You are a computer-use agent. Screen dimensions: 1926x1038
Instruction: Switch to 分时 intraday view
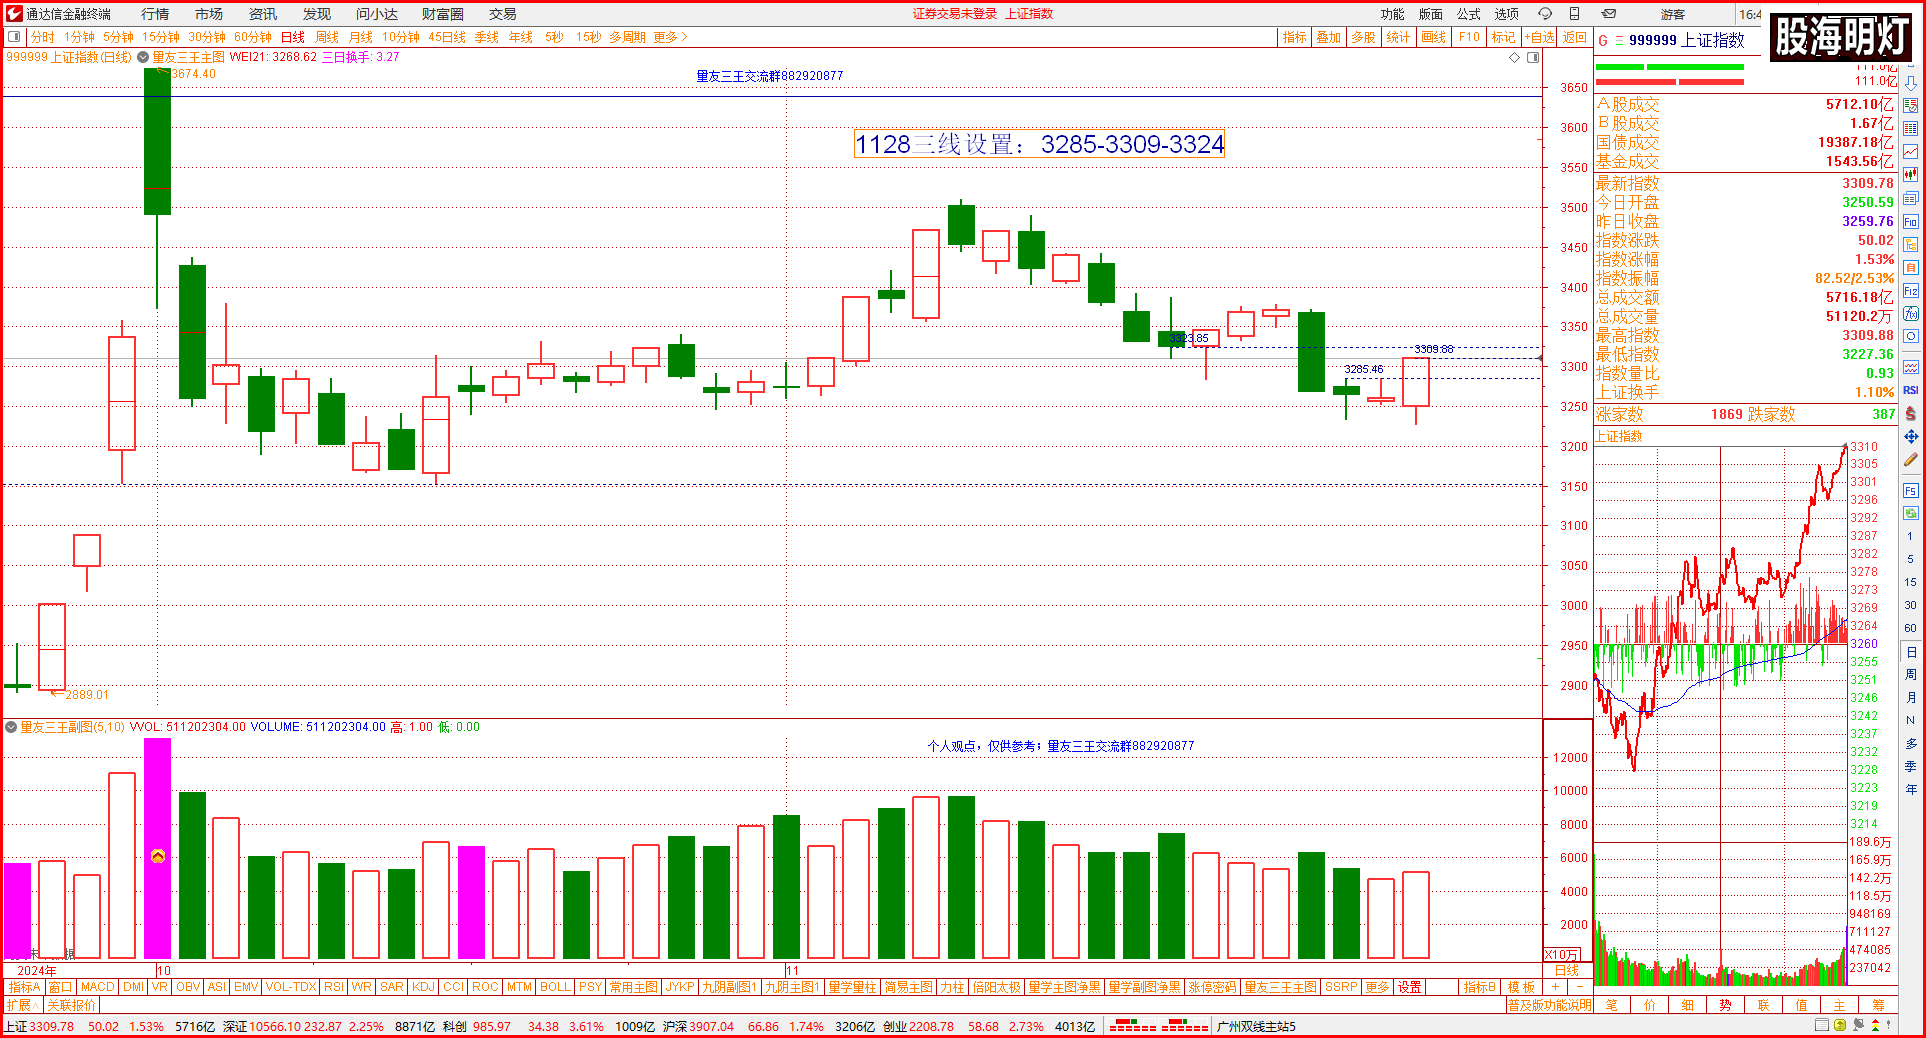[43, 37]
